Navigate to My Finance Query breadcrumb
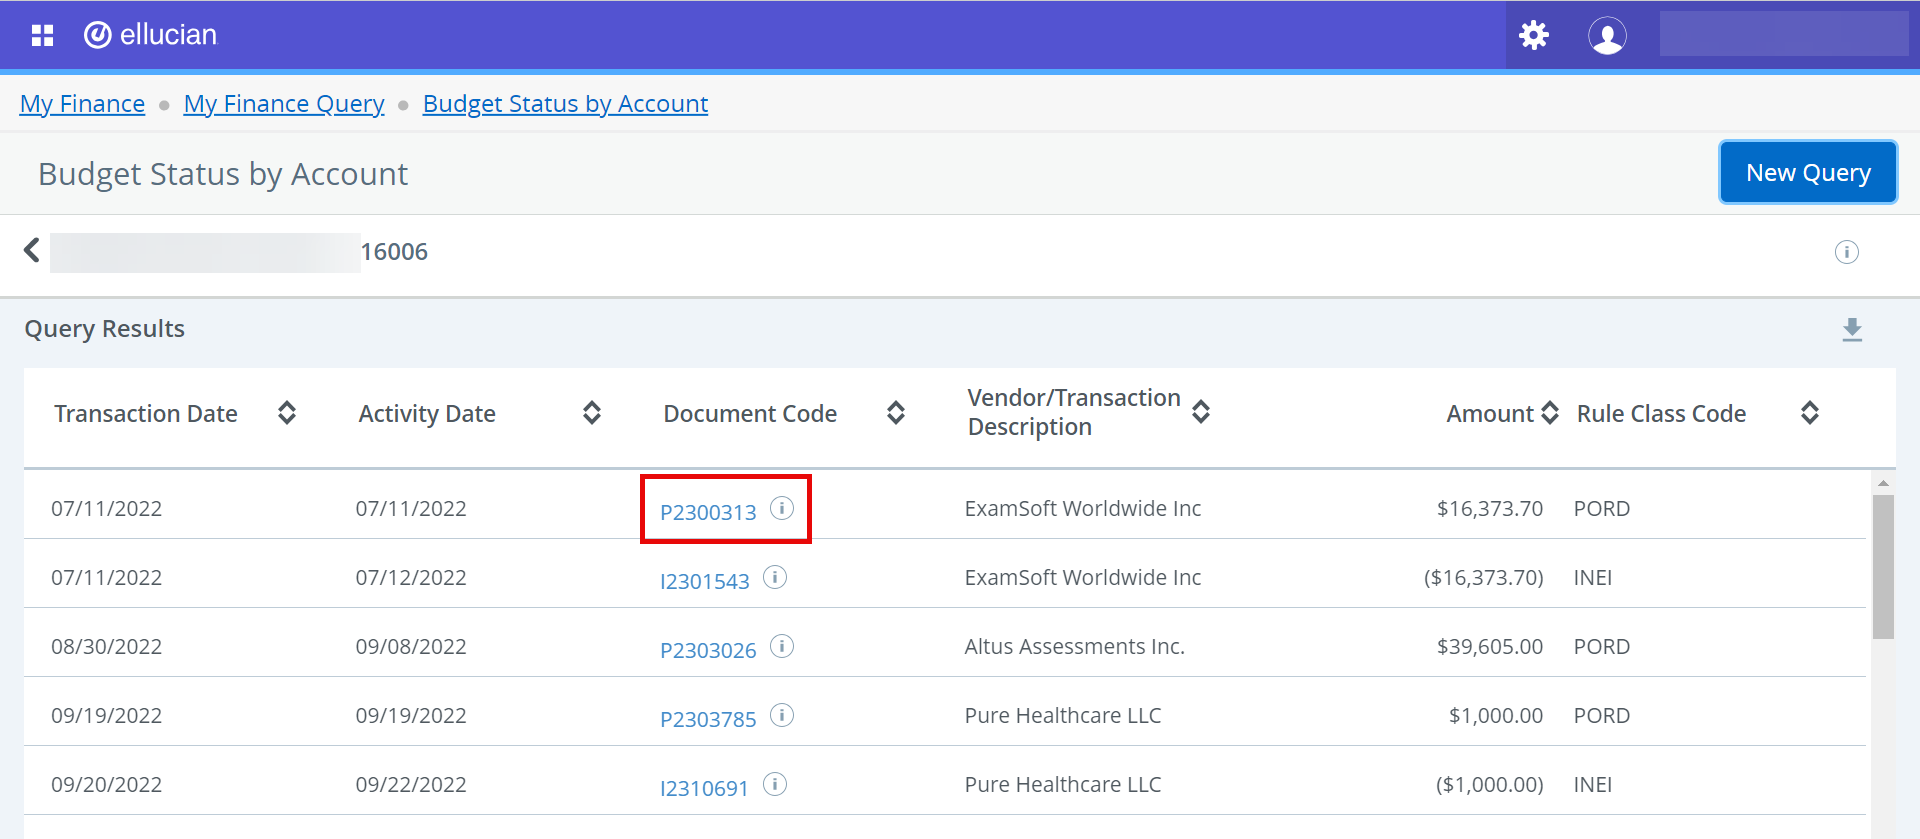Screen dimensions: 1920x839 [x=284, y=104]
